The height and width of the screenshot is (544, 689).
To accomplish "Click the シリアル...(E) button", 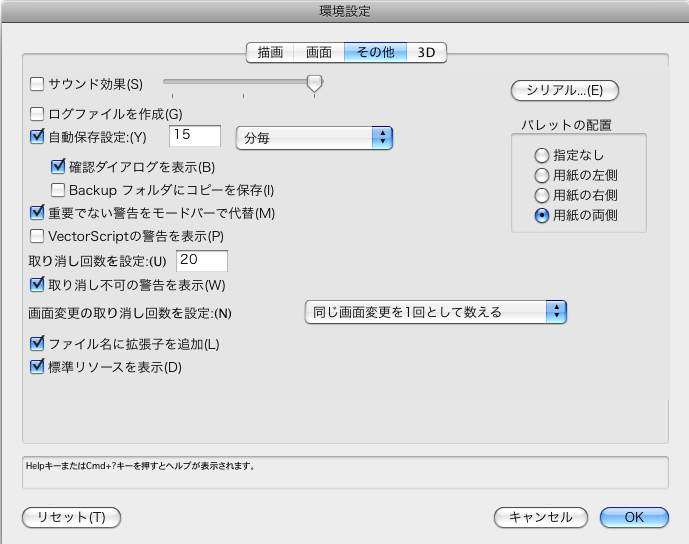I will (x=565, y=91).
